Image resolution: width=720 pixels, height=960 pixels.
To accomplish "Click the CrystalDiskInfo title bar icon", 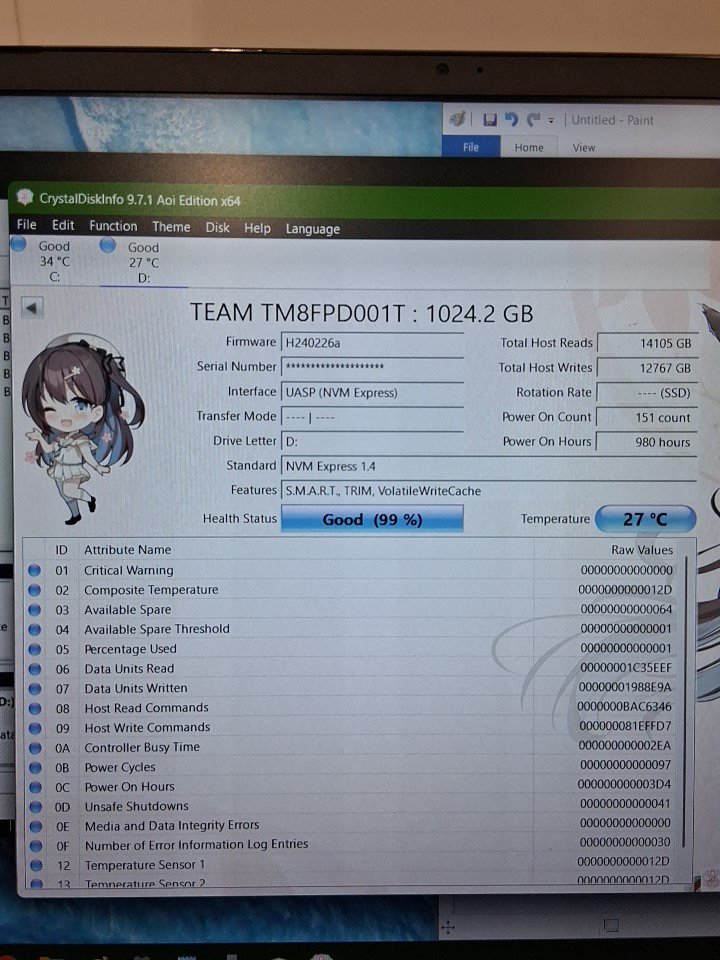I will point(25,198).
